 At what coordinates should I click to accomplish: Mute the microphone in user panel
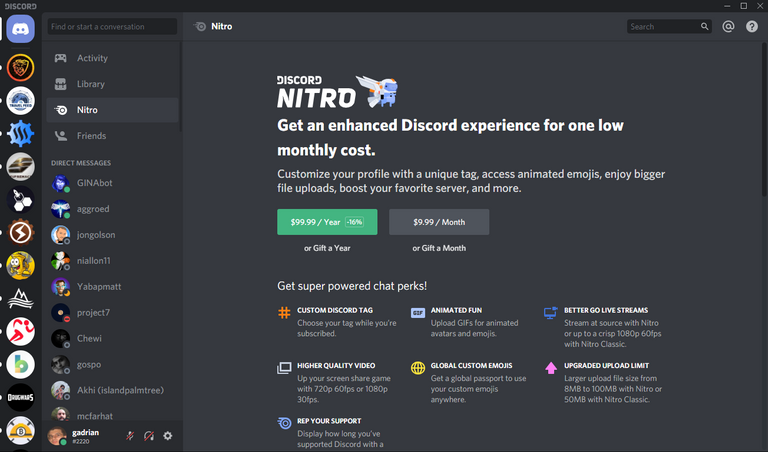click(x=130, y=435)
